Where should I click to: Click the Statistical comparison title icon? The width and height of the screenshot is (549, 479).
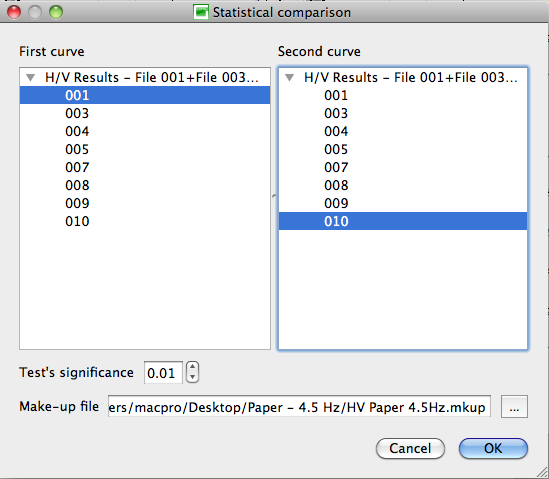pos(201,12)
